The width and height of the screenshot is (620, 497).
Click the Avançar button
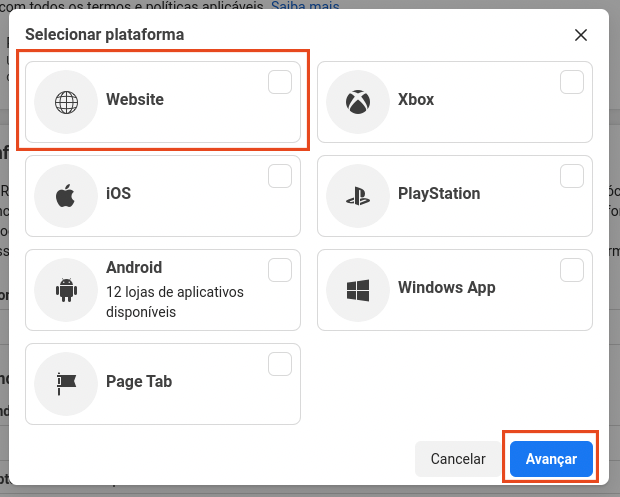(x=551, y=459)
